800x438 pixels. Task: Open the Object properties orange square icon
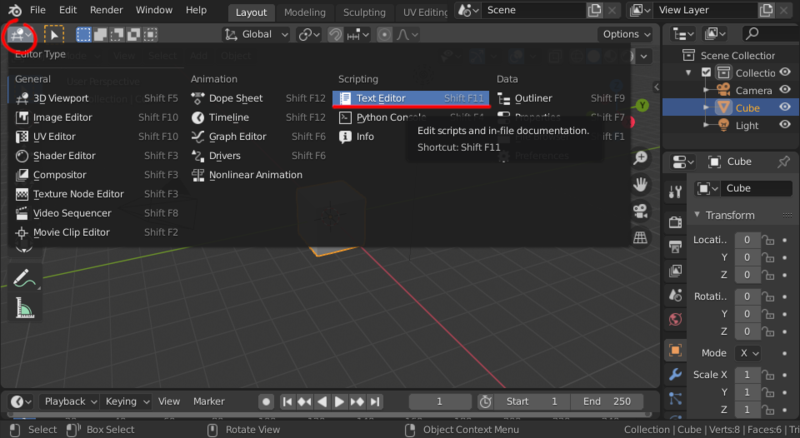click(x=676, y=350)
